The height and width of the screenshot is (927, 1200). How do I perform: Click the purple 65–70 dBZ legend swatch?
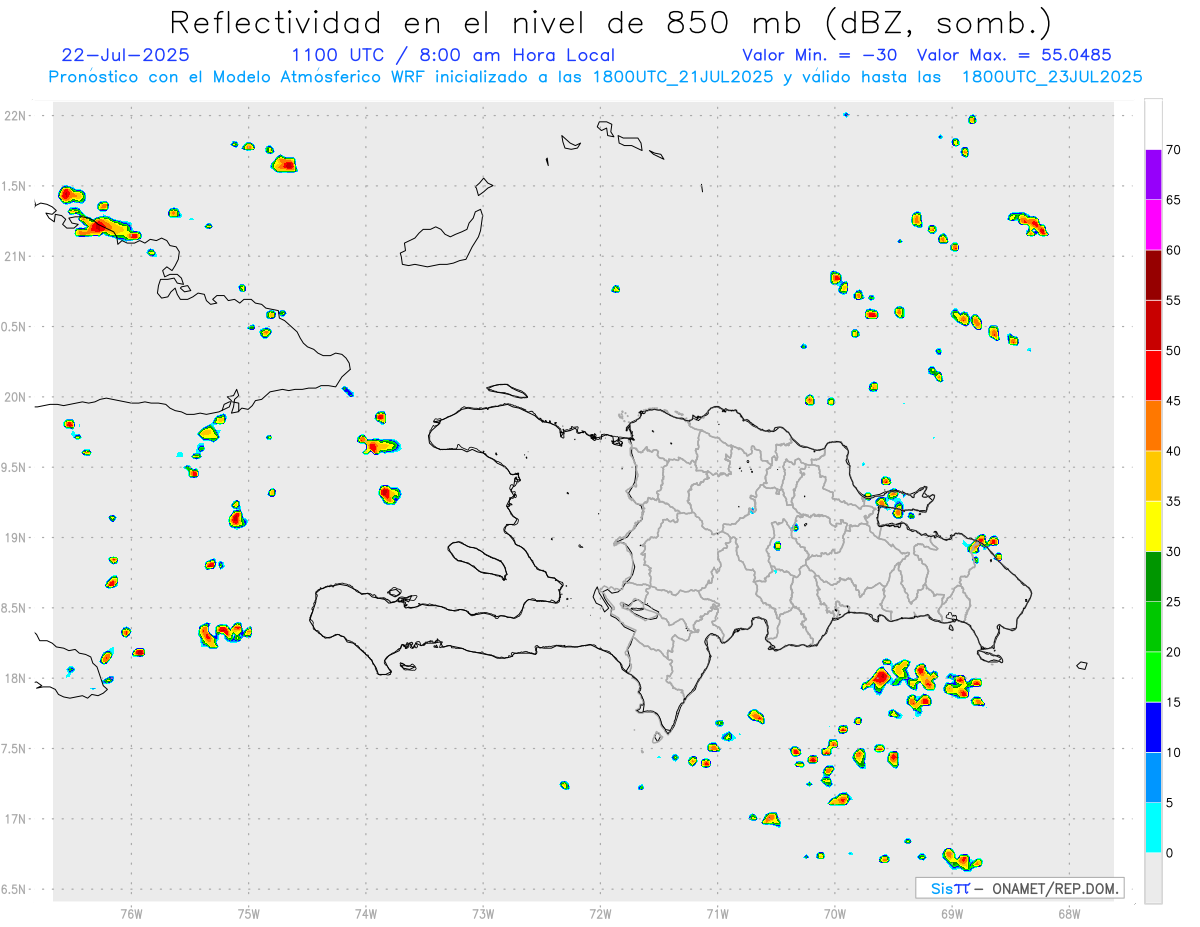1153,174
